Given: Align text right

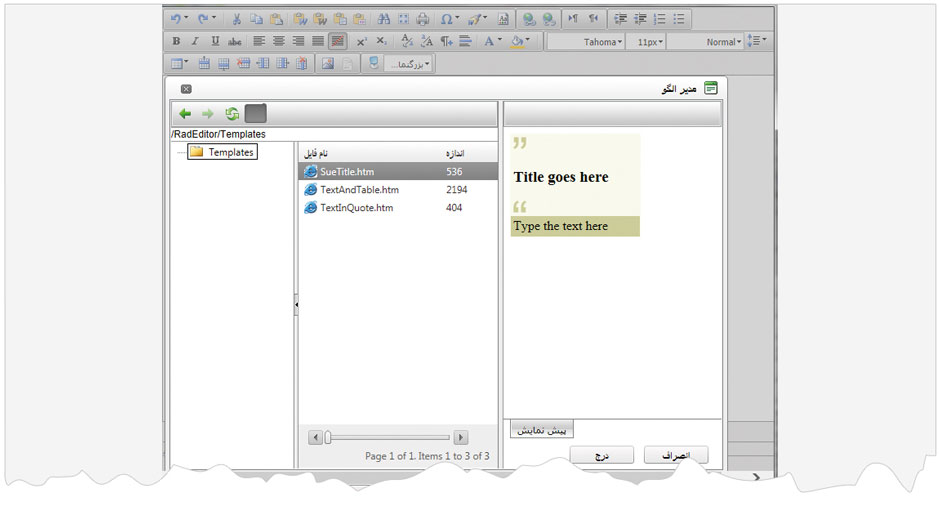Looking at the screenshot, I should pyautogui.click(x=298, y=41).
